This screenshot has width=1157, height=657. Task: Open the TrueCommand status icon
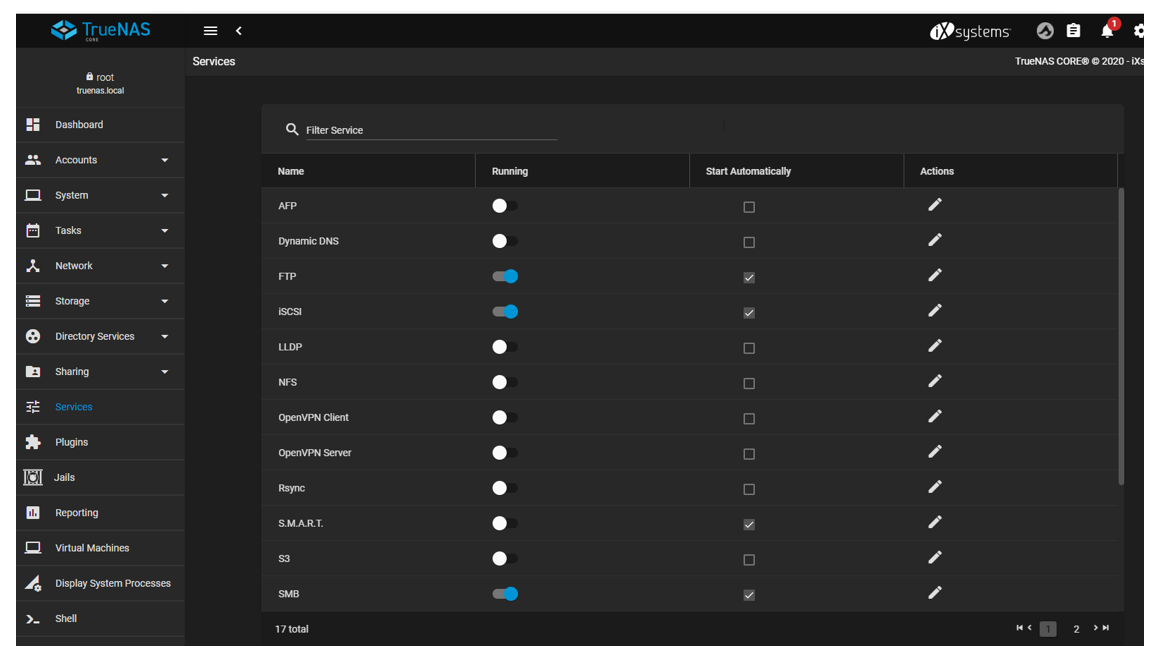(1045, 31)
